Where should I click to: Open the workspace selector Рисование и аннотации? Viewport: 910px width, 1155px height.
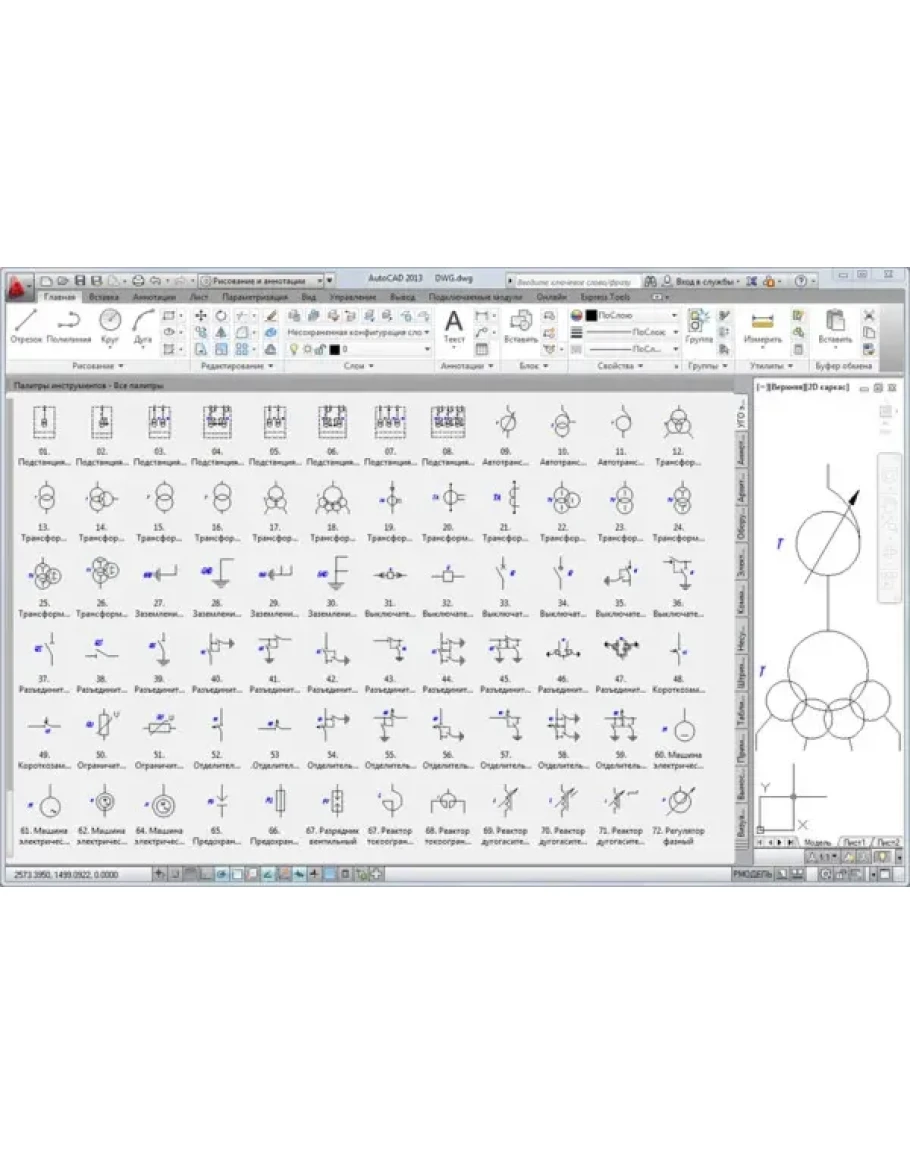pos(260,281)
